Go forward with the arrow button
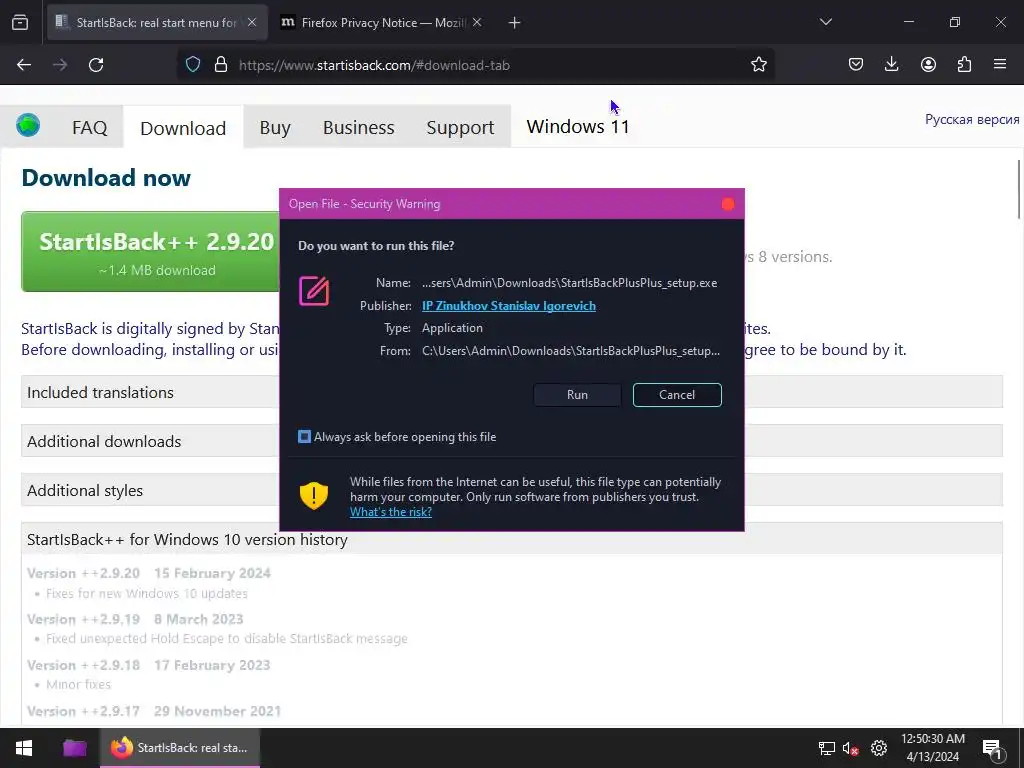Viewport: 1024px width, 768px height. click(x=60, y=65)
